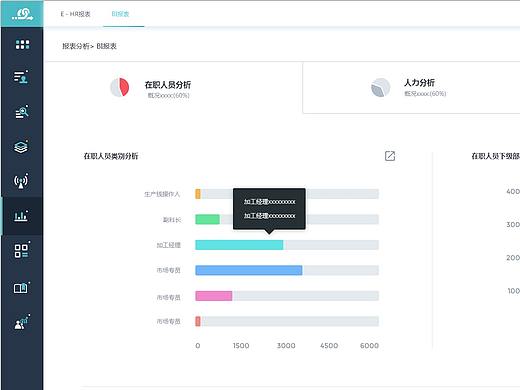Click the 3000 axis value

click(286, 346)
